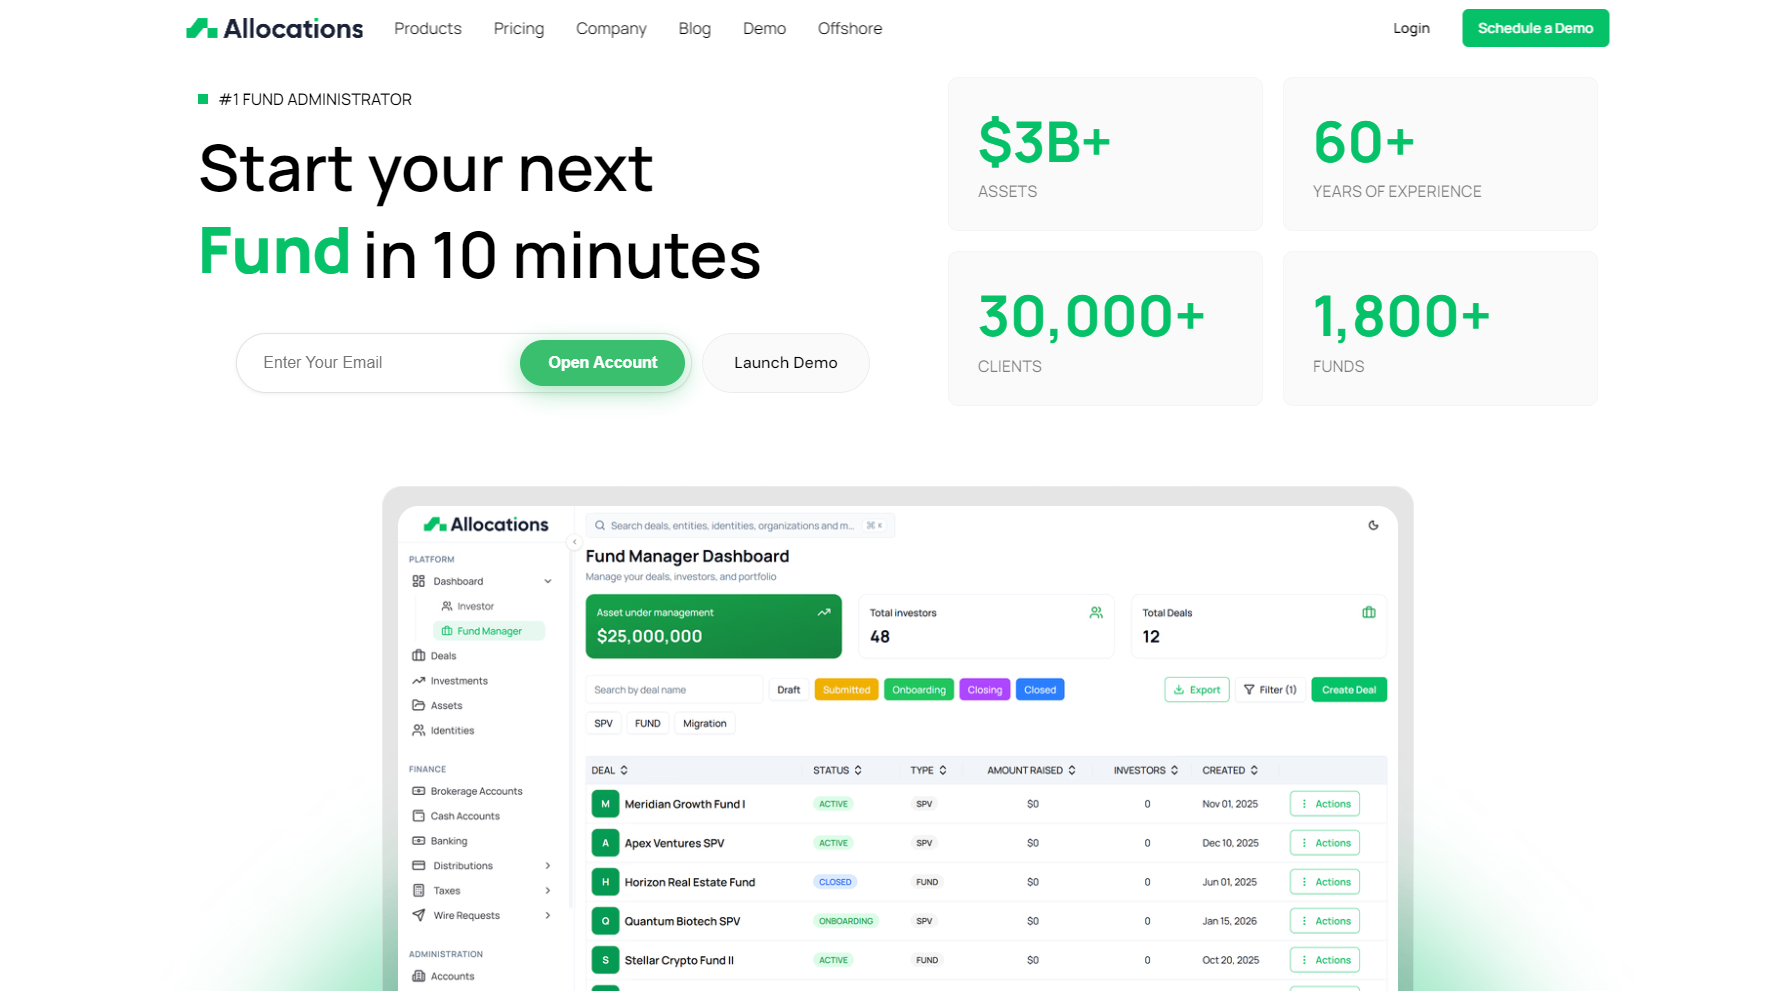Screen dimensions: 1777x991
Task: Collapse the Dashboard sidebar chevron
Action: (x=548, y=581)
